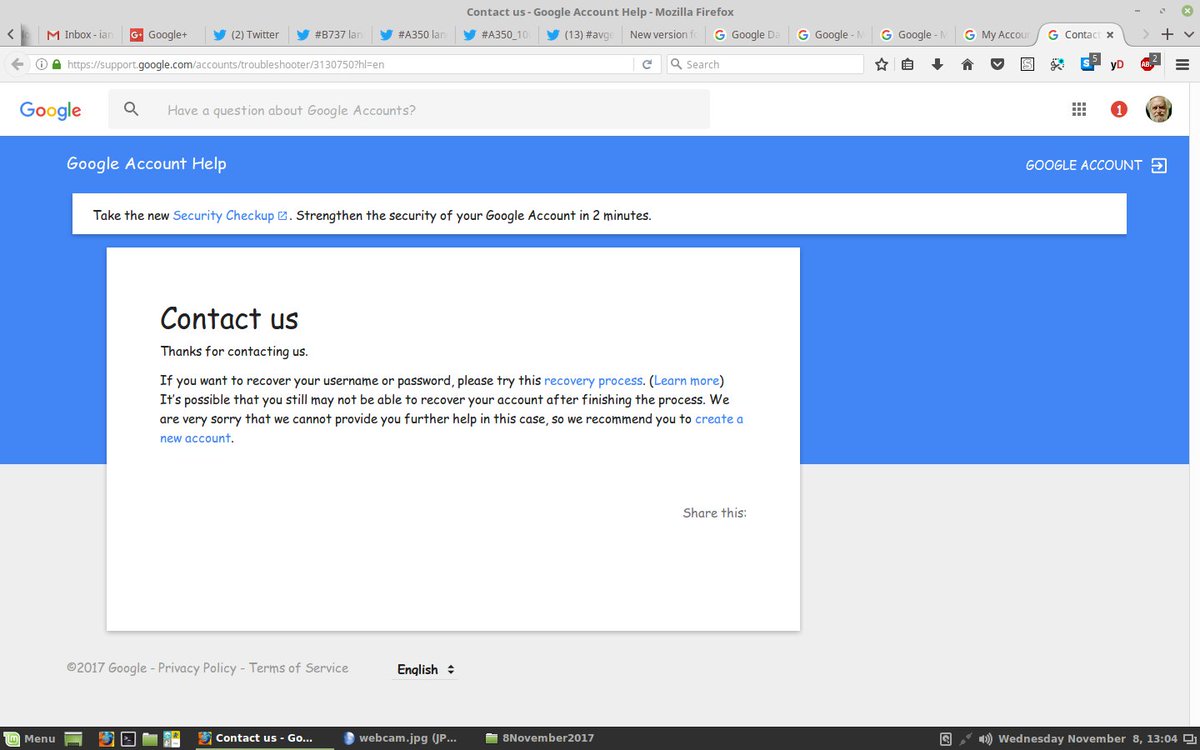
Task: Click the Learn more link
Action: pyautogui.click(x=687, y=380)
